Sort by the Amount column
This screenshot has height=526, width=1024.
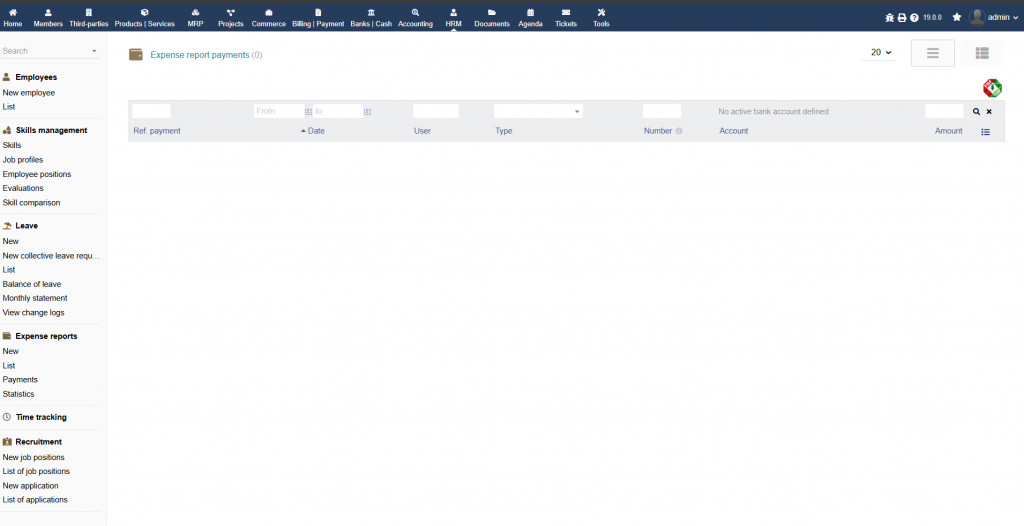pos(948,131)
